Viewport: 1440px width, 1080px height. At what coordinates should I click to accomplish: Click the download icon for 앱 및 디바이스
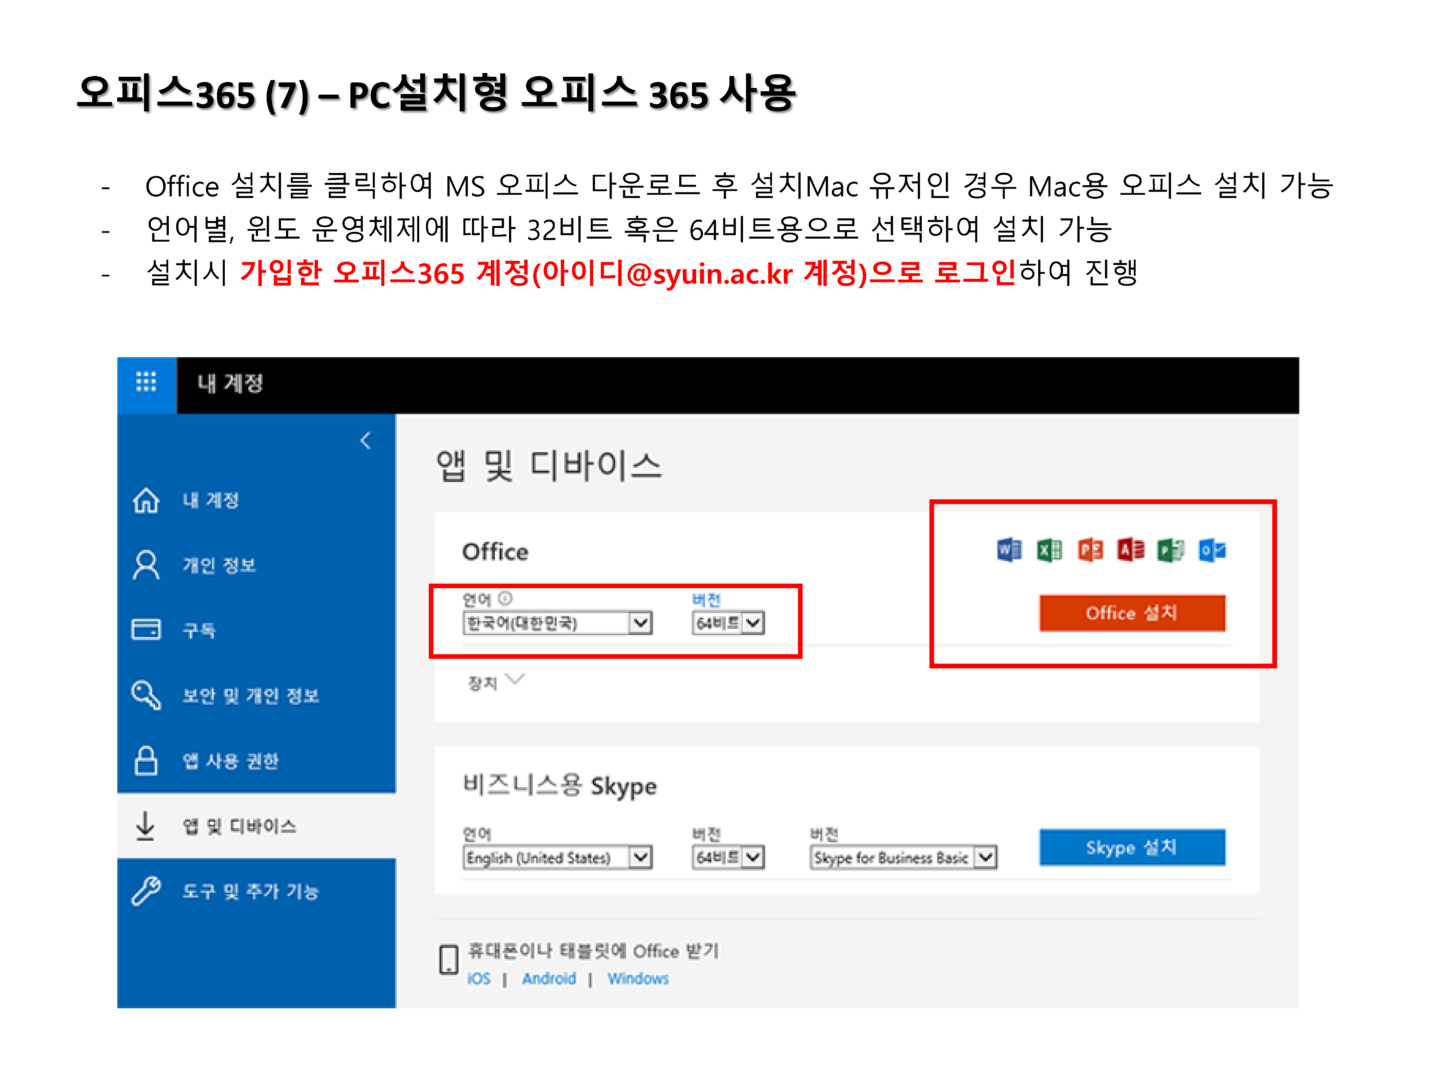coord(145,825)
